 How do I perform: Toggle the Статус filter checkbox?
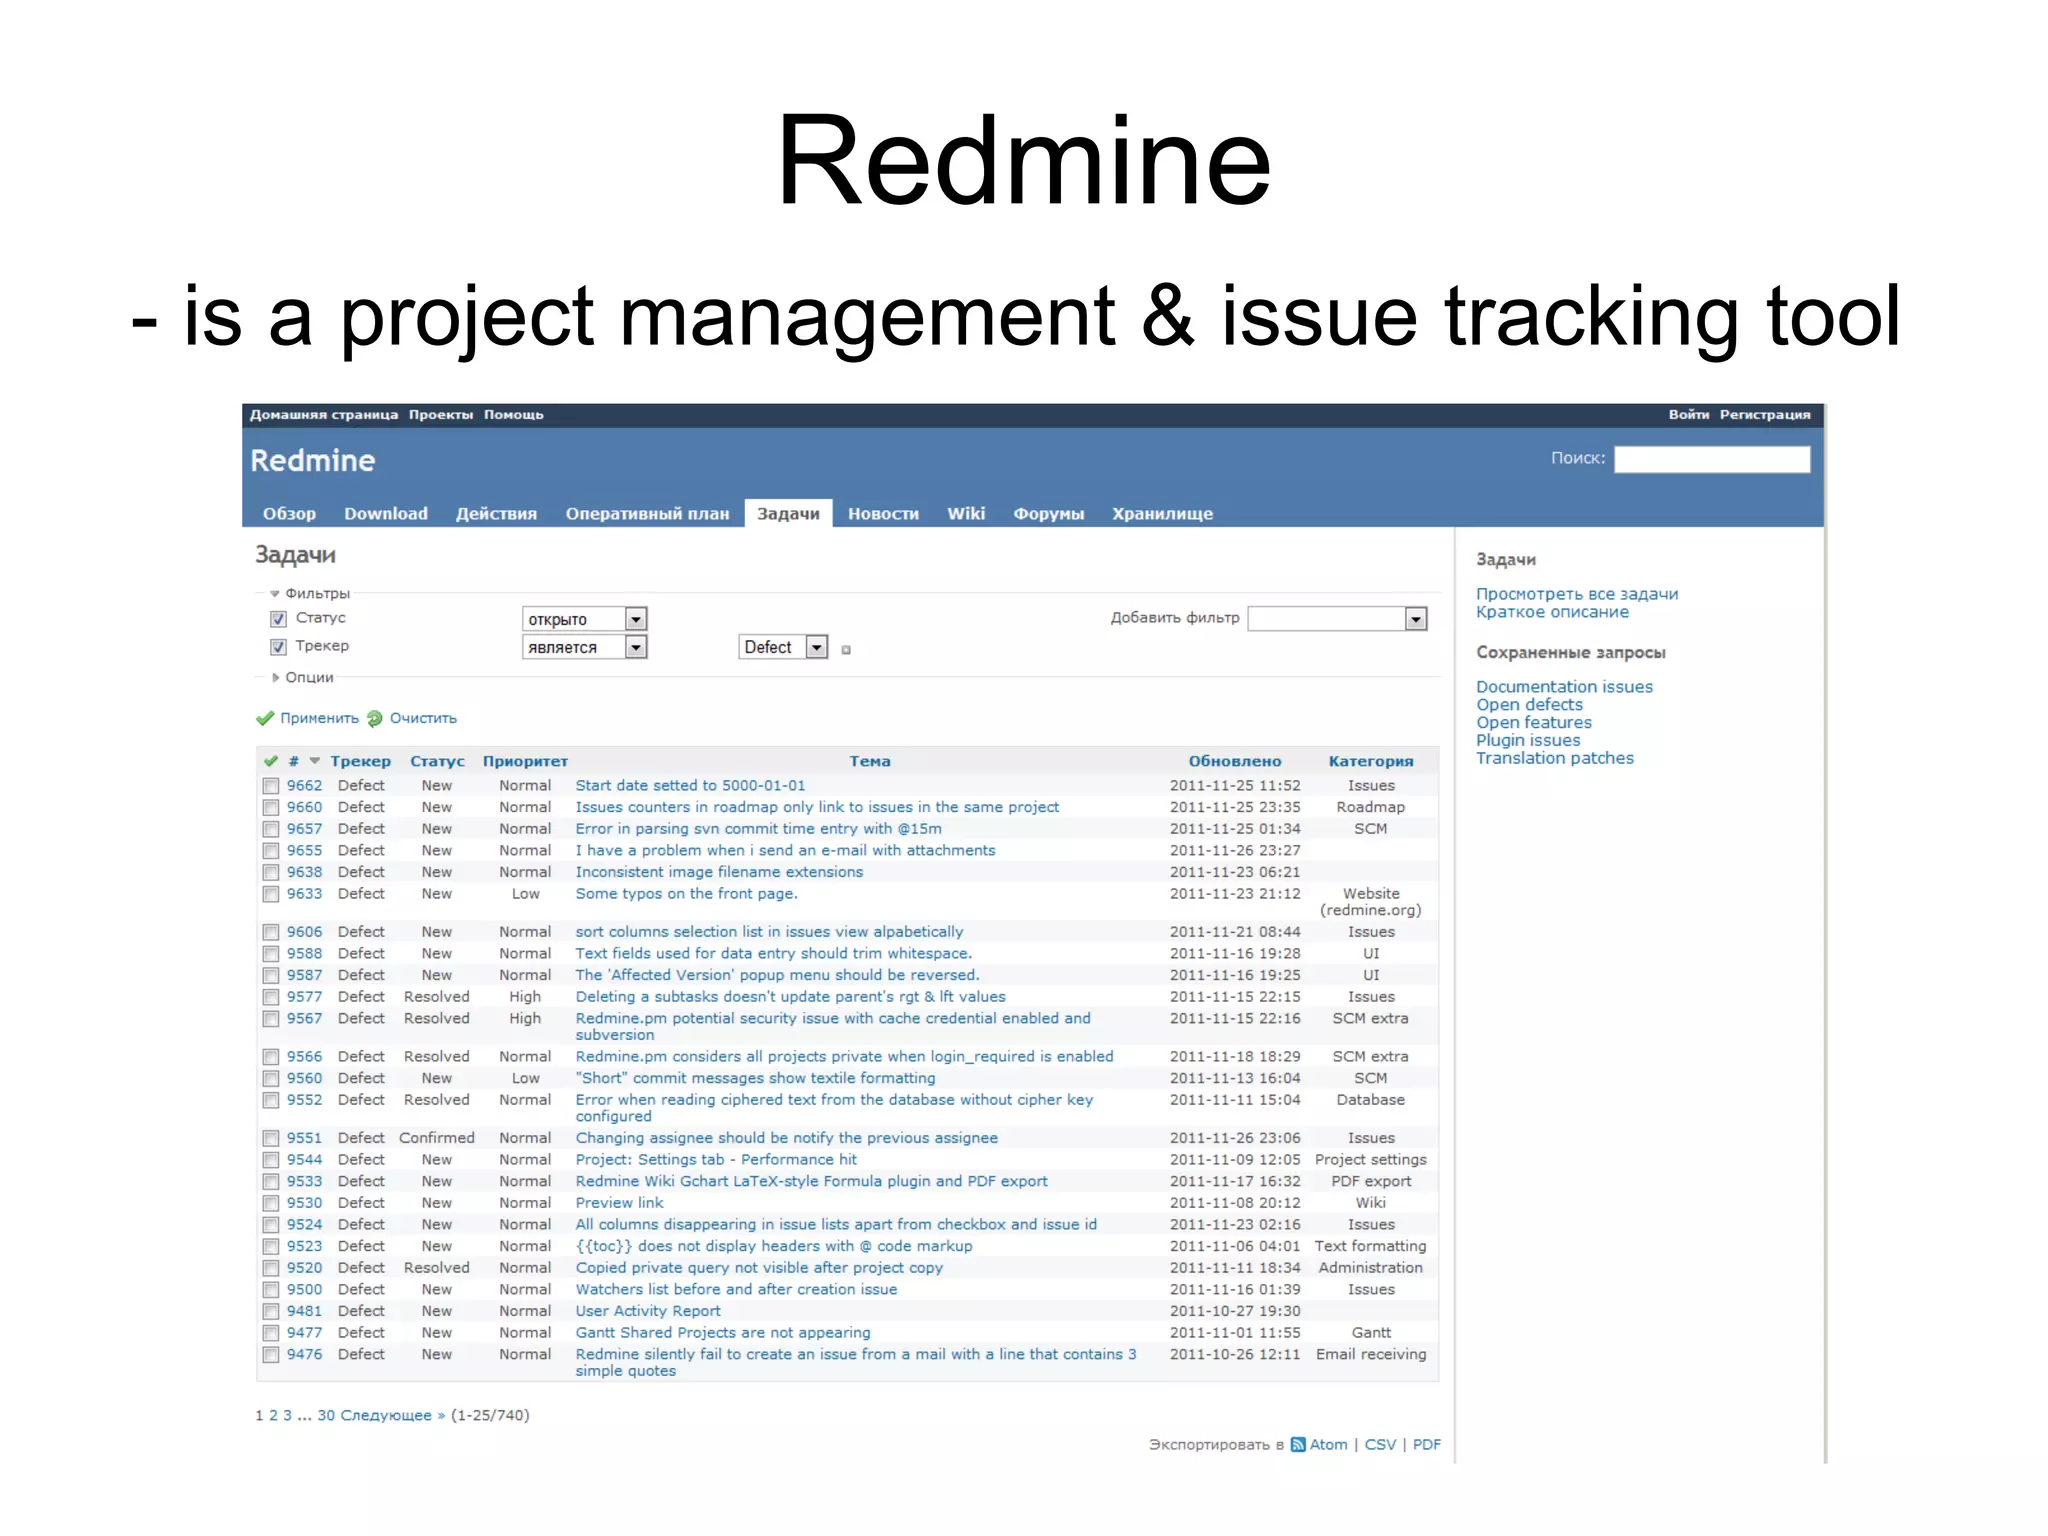pos(278,619)
